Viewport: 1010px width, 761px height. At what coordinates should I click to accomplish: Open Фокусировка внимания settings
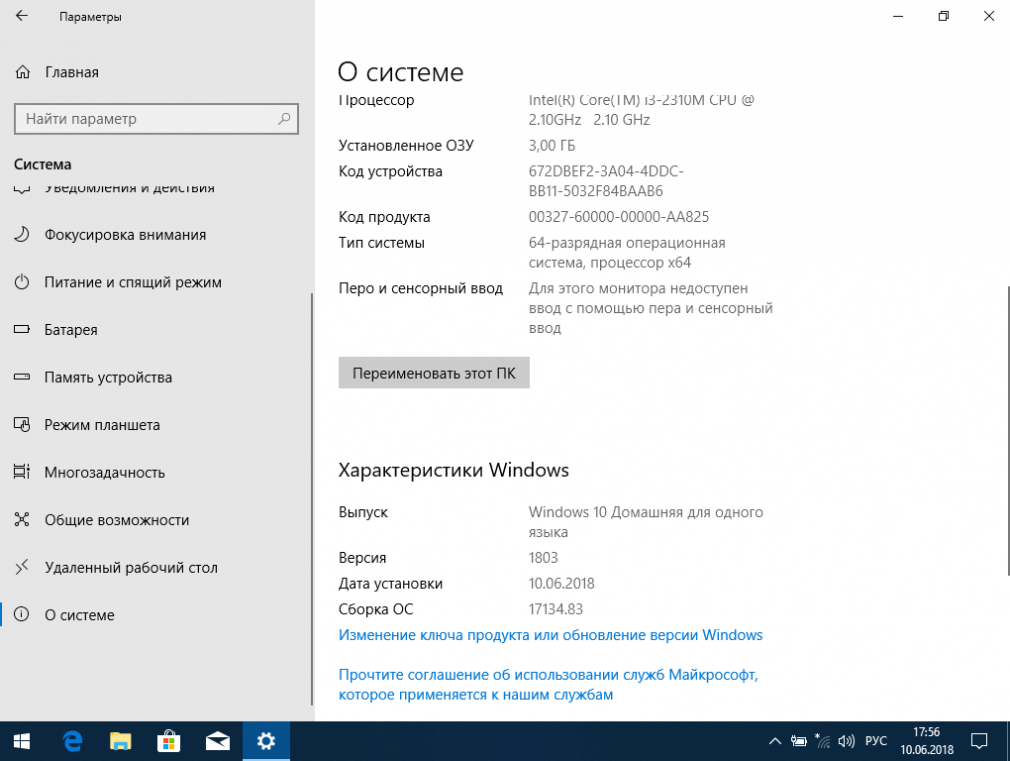pyautogui.click(x=125, y=235)
